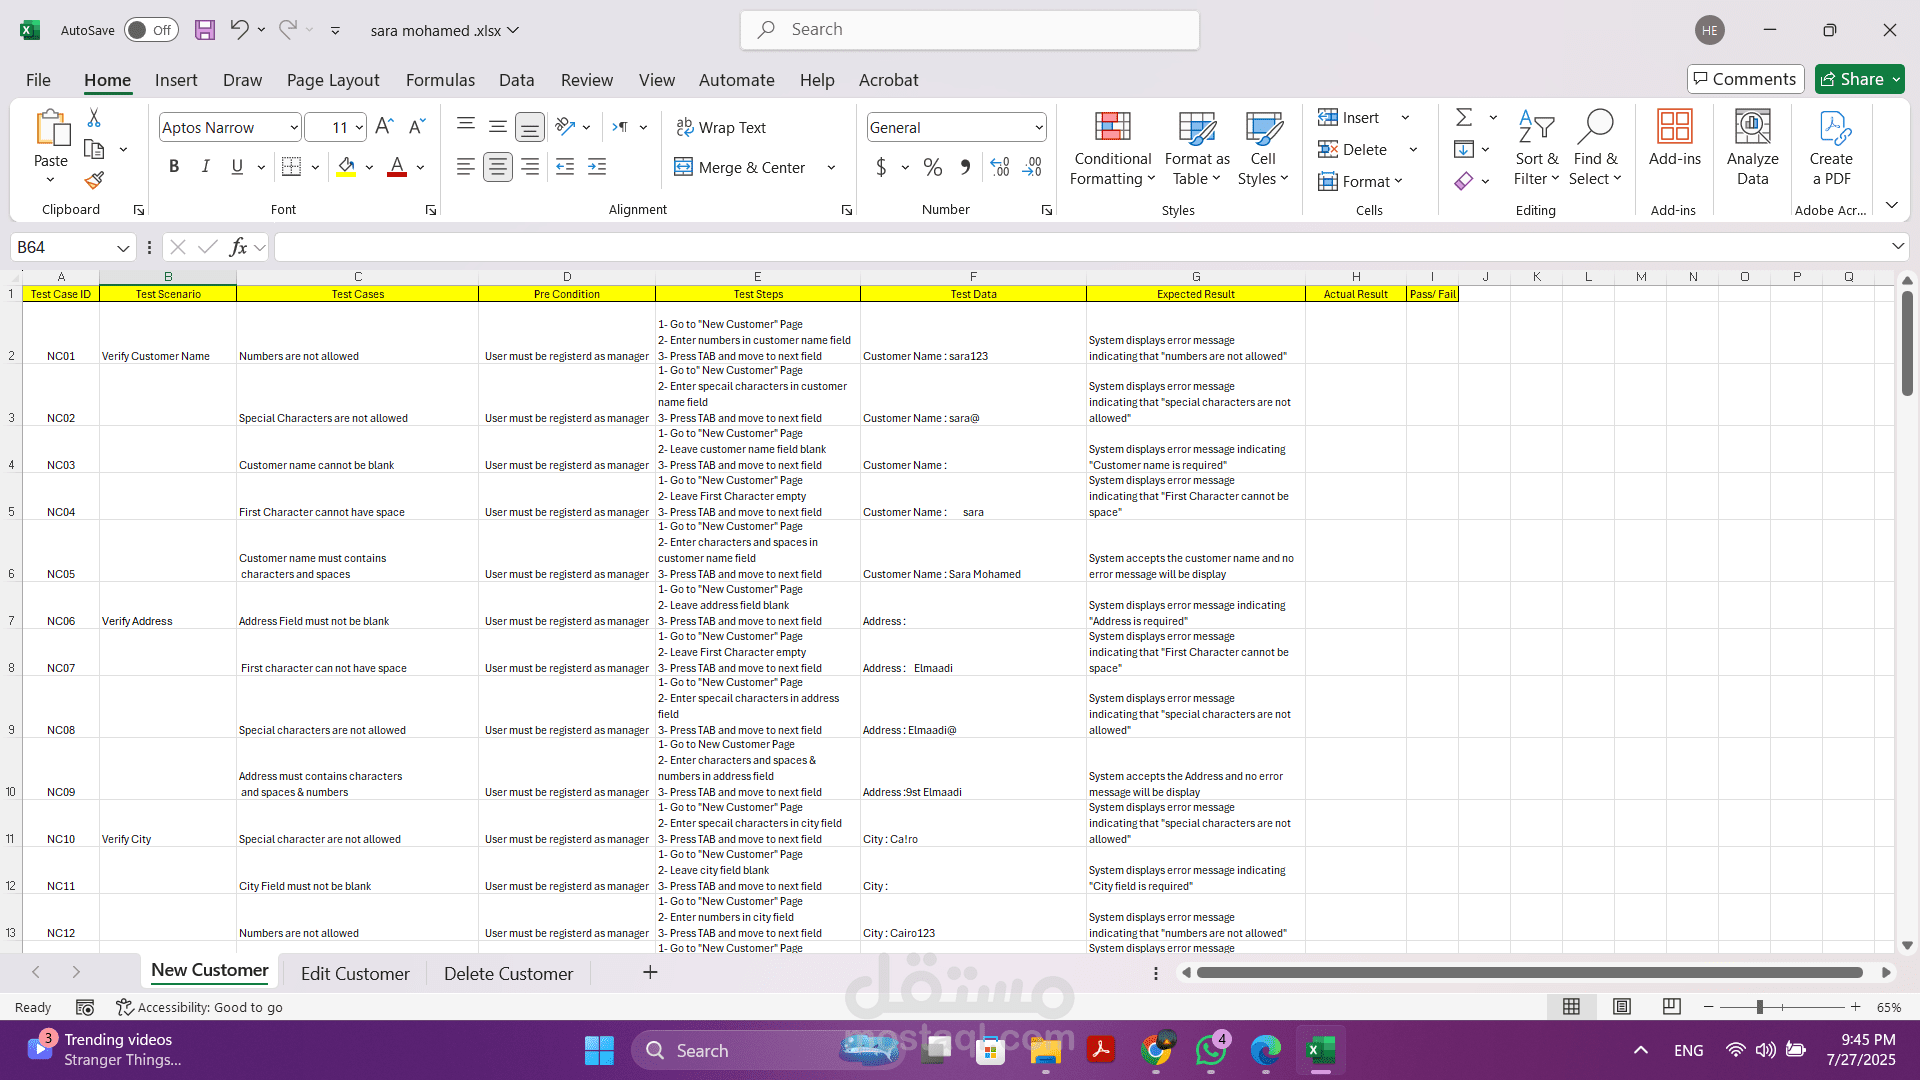
Task: Open the Page Layout ribbon tab
Action: coord(333,80)
